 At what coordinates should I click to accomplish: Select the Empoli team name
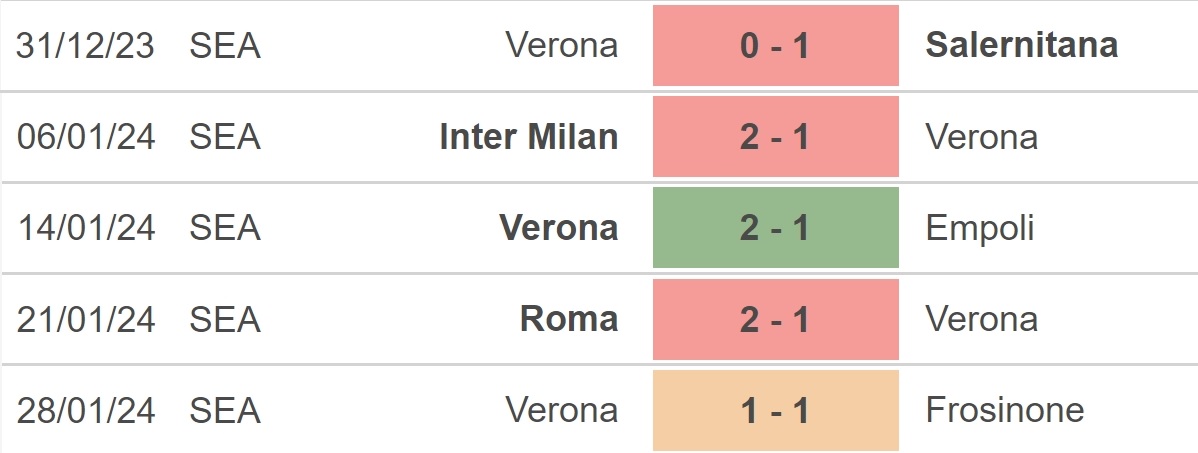point(979,229)
